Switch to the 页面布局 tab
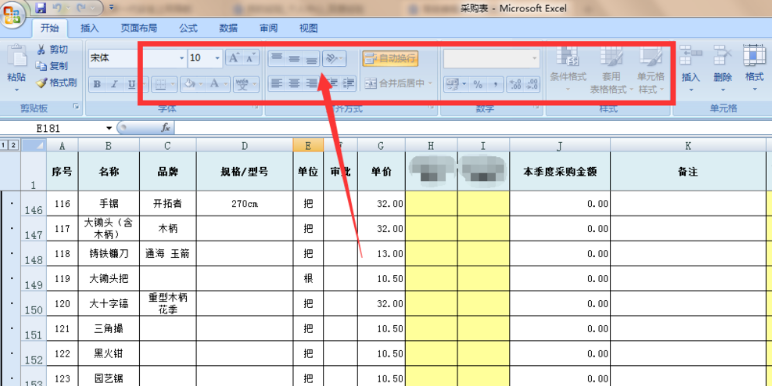This screenshot has width=772, height=386. point(139,29)
